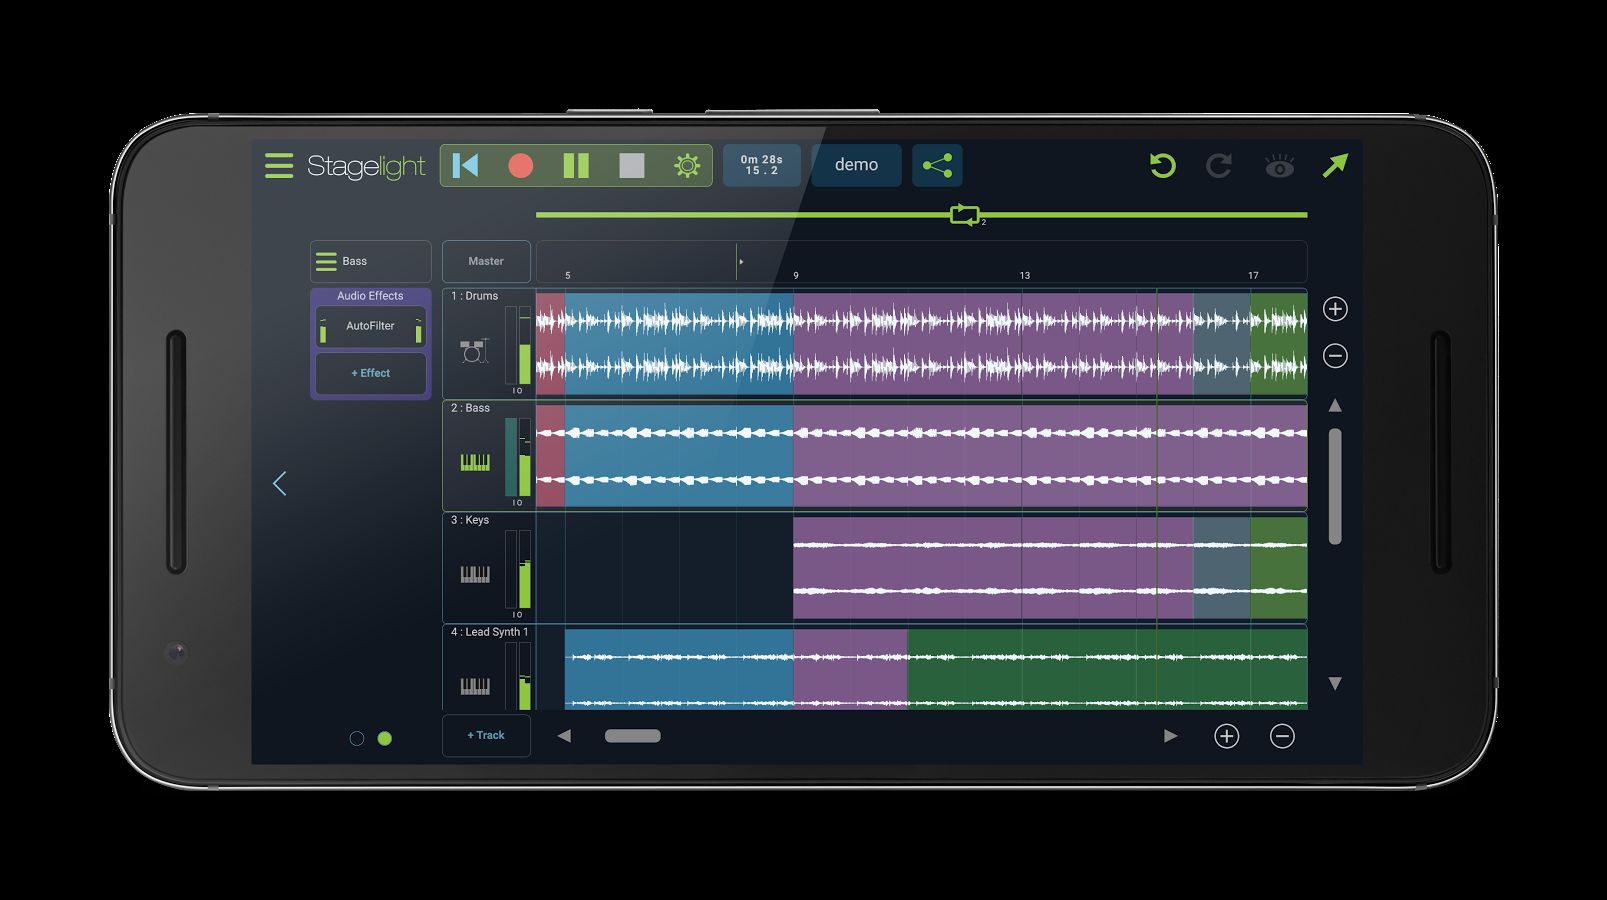Click the horizontal timeline scrollbar handle
The width and height of the screenshot is (1607, 900).
click(633, 737)
